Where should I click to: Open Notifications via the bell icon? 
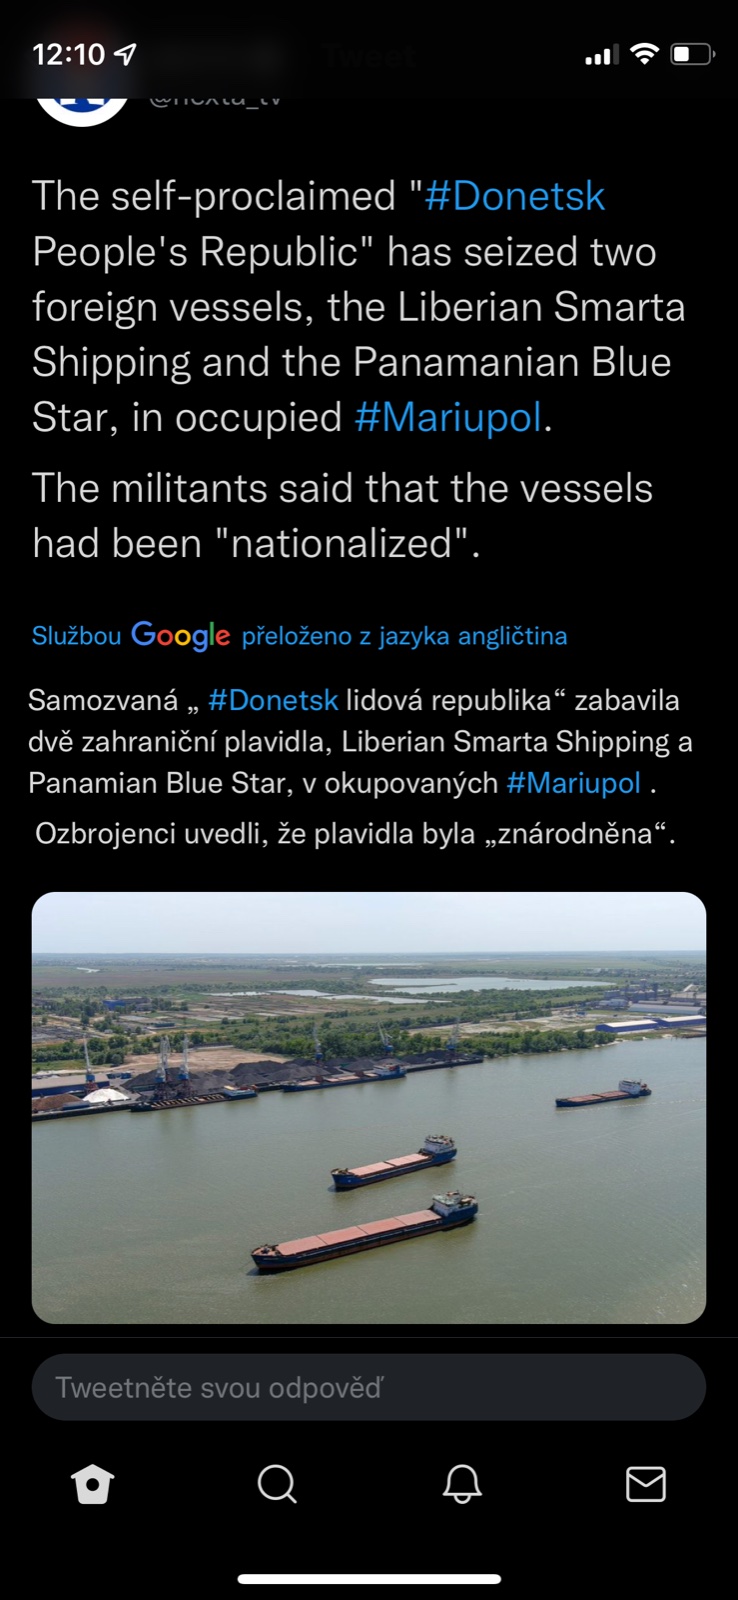click(x=462, y=1484)
